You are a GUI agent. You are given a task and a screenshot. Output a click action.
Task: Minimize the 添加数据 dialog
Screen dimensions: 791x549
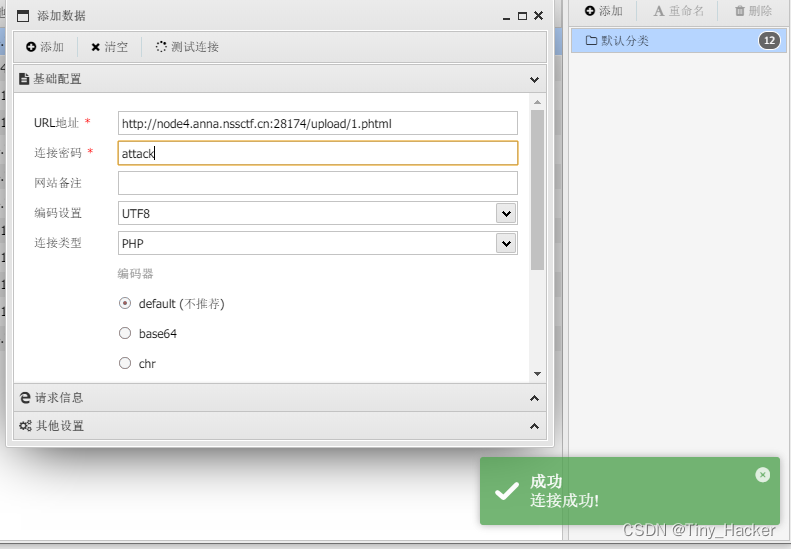pyautogui.click(x=506, y=17)
